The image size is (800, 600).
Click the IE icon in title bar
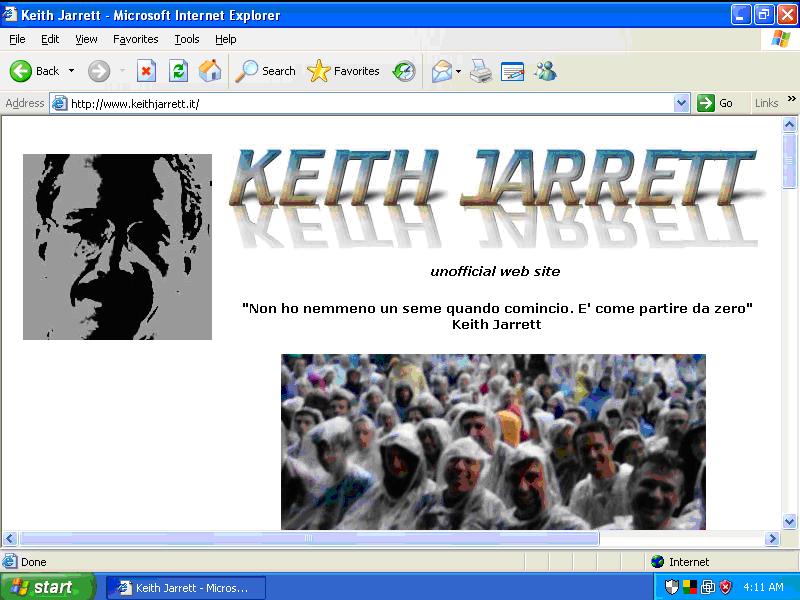pos(10,15)
